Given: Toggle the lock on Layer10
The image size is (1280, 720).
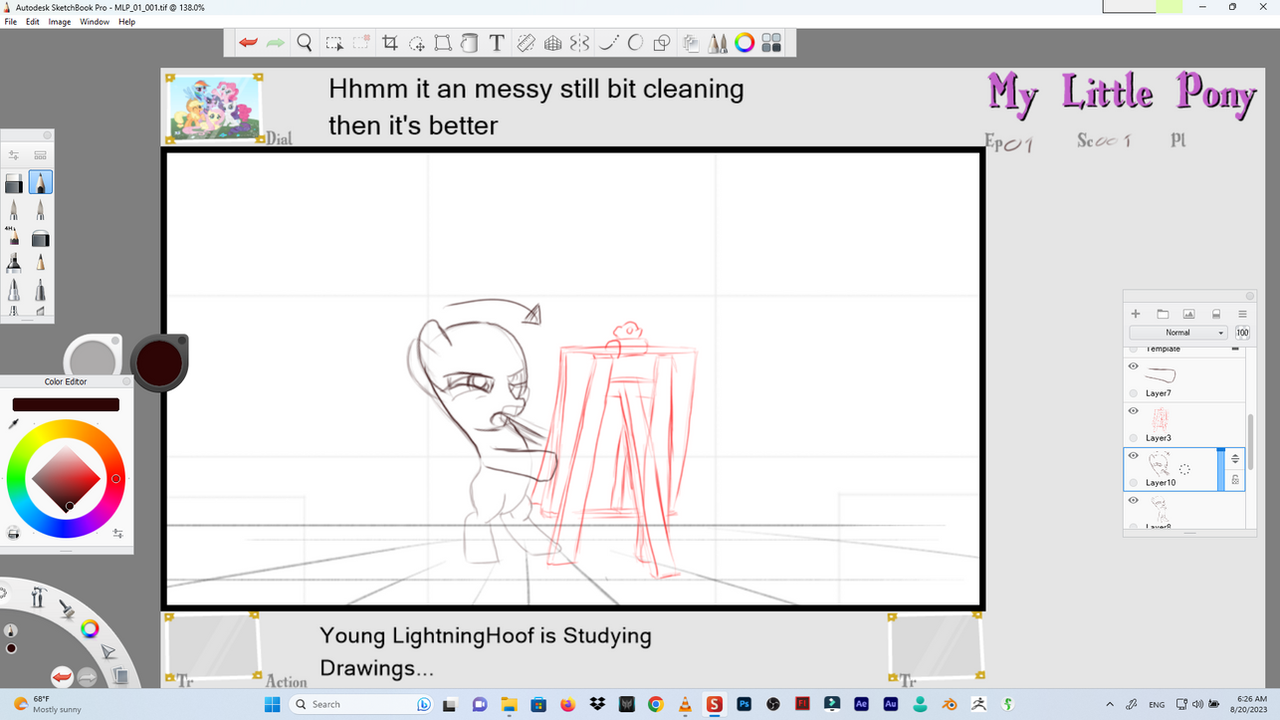Looking at the screenshot, I should pyautogui.click(x=1235, y=480).
